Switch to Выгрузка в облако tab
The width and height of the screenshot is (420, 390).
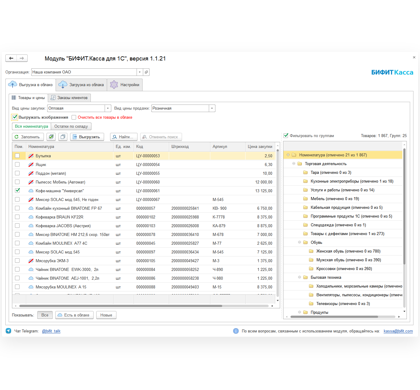pyautogui.click(x=31, y=85)
